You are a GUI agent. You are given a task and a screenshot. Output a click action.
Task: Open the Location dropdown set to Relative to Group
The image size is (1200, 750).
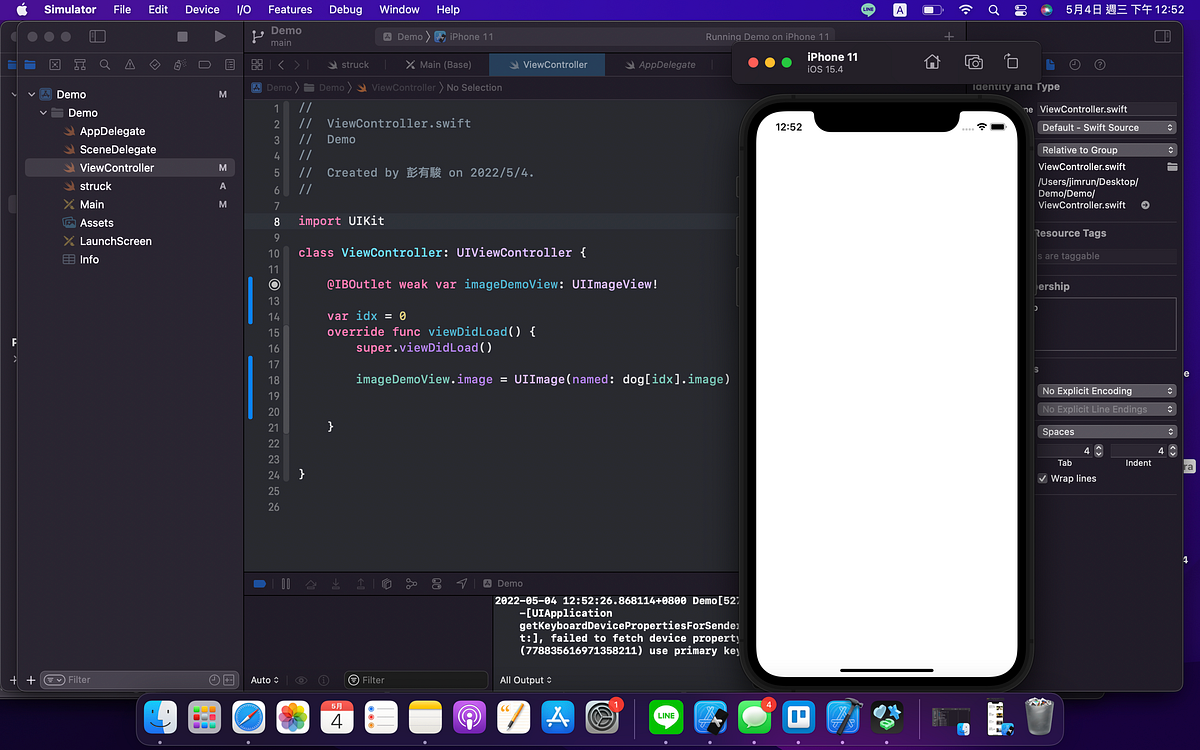[x=1106, y=149]
